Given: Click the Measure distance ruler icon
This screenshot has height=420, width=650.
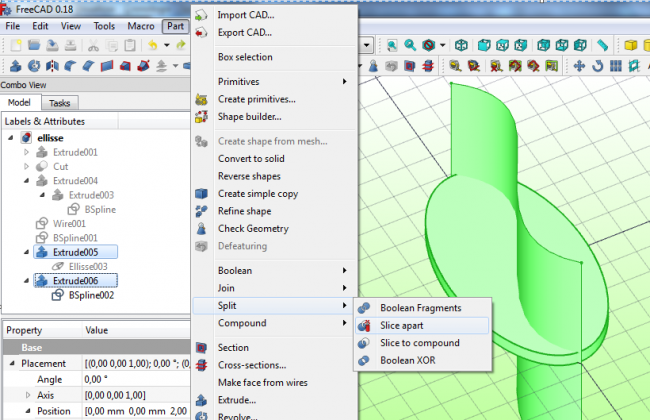Looking at the screenshot, I should pyautogui.click(x=603, y=45).
